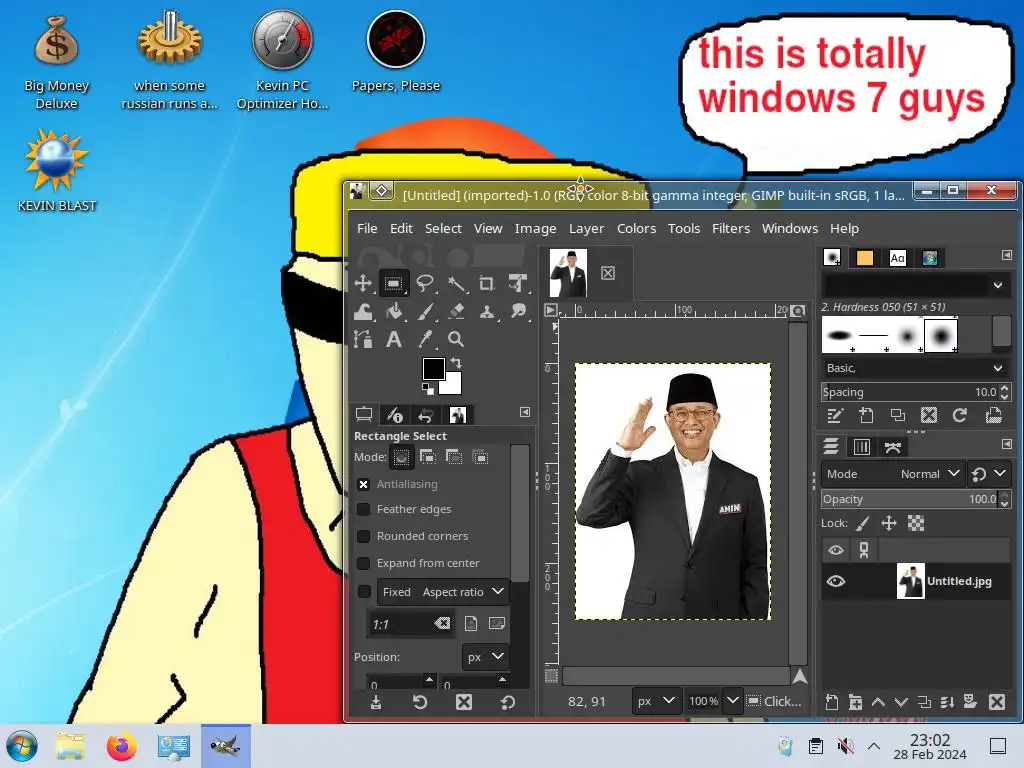Select the Color Picker tool

click(425, 339)
